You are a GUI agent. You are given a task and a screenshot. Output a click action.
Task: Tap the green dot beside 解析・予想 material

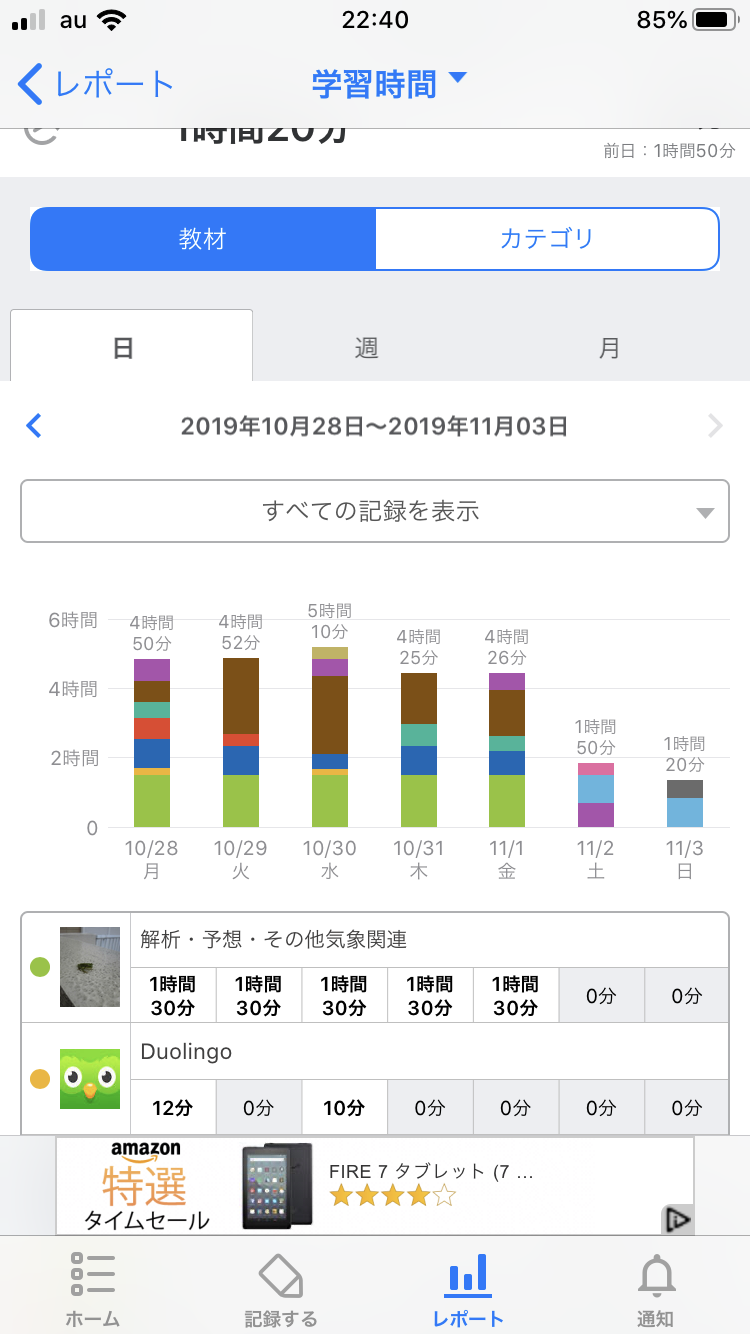(x=40, y=967)
